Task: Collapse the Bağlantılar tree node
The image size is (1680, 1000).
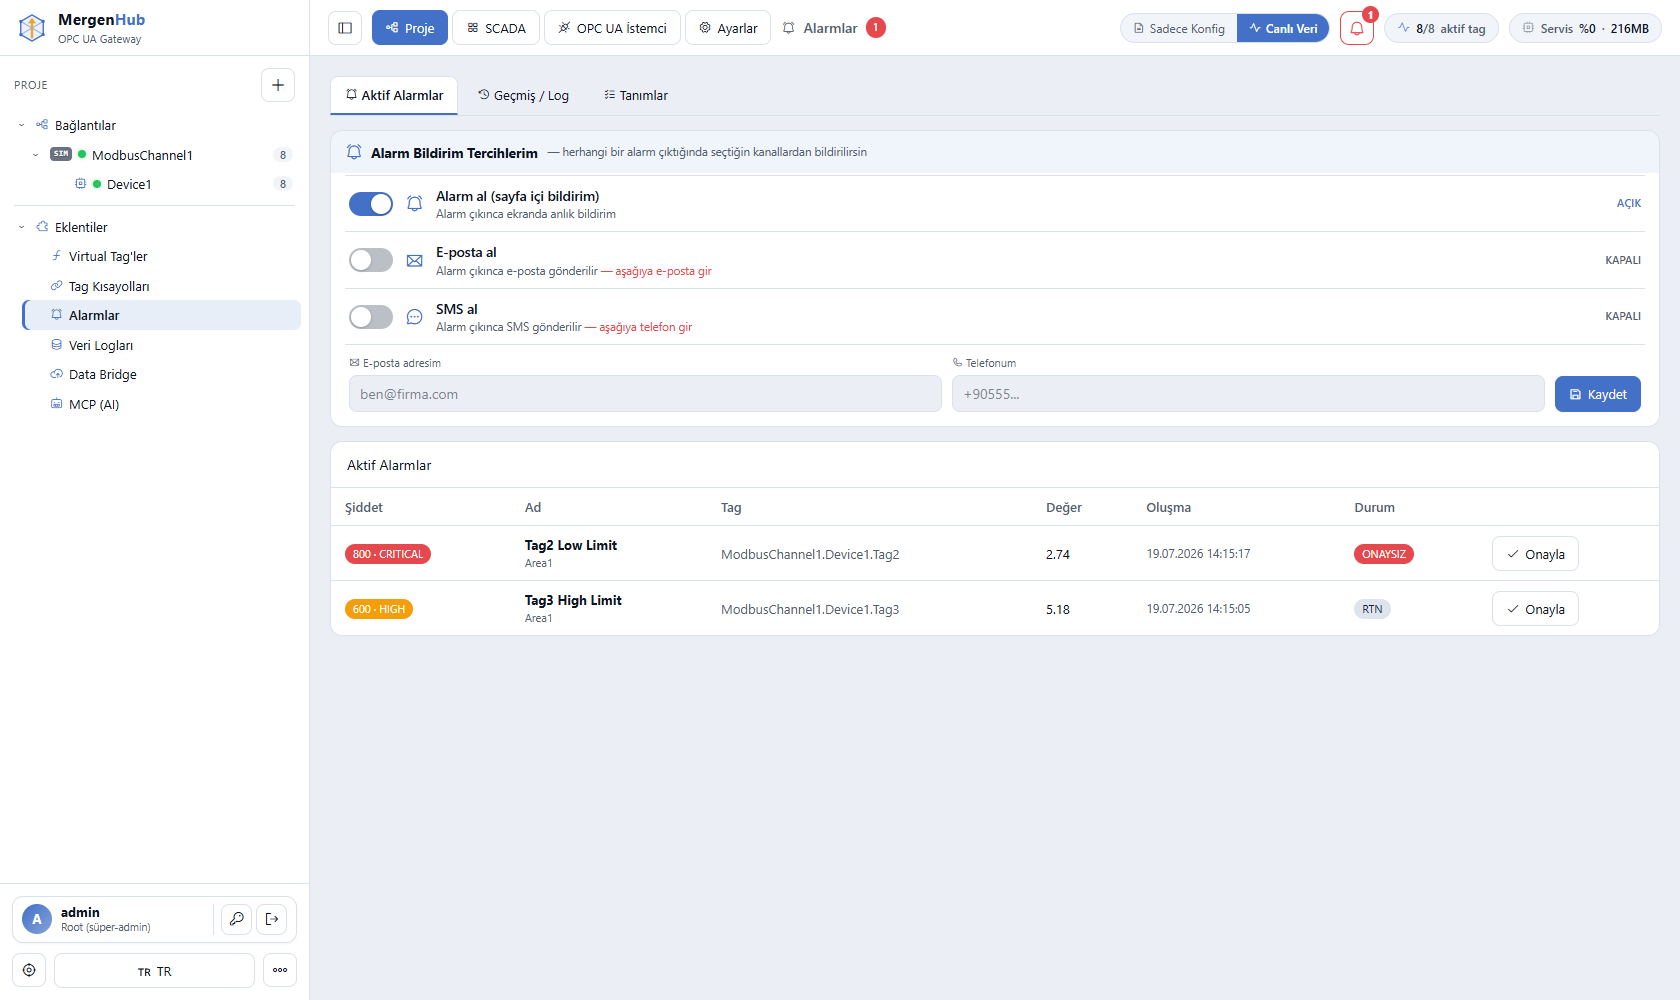Action: click(21, 125)
